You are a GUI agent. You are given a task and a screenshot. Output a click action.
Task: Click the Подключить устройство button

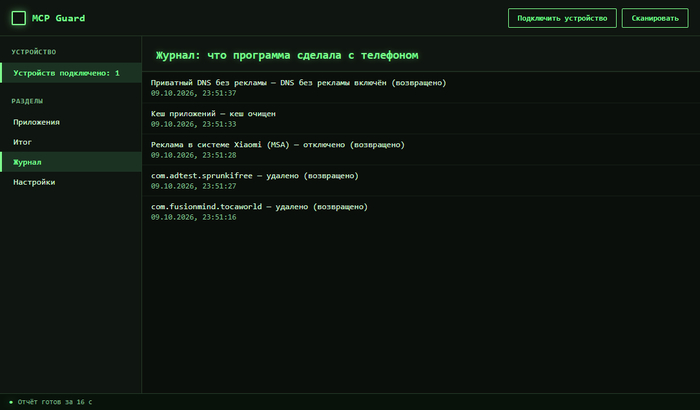point(562,18)
